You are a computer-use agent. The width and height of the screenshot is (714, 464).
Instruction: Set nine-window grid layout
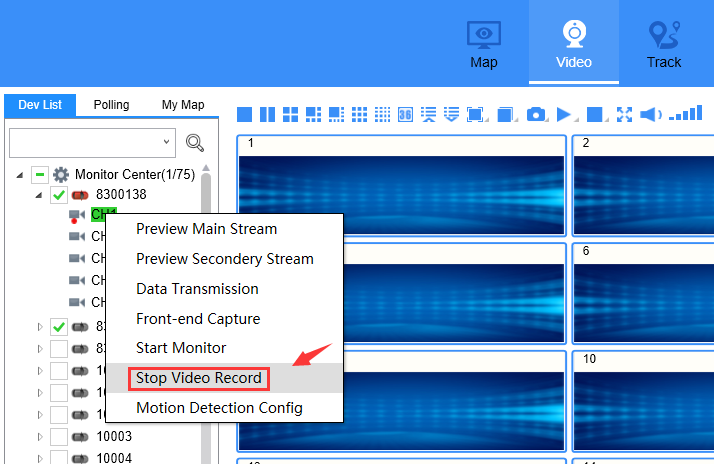click(359, 114)
